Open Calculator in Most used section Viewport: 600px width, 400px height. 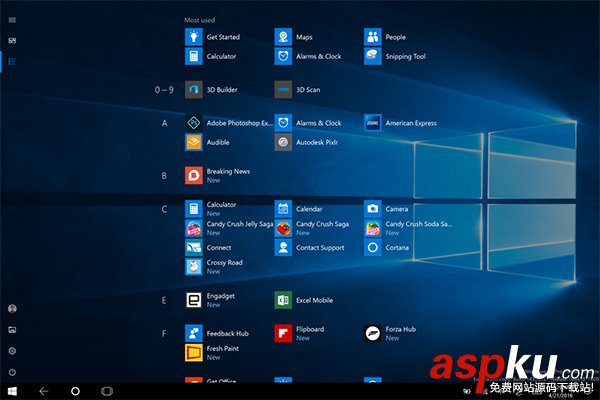pyautogui.click(x=194, y=56)
